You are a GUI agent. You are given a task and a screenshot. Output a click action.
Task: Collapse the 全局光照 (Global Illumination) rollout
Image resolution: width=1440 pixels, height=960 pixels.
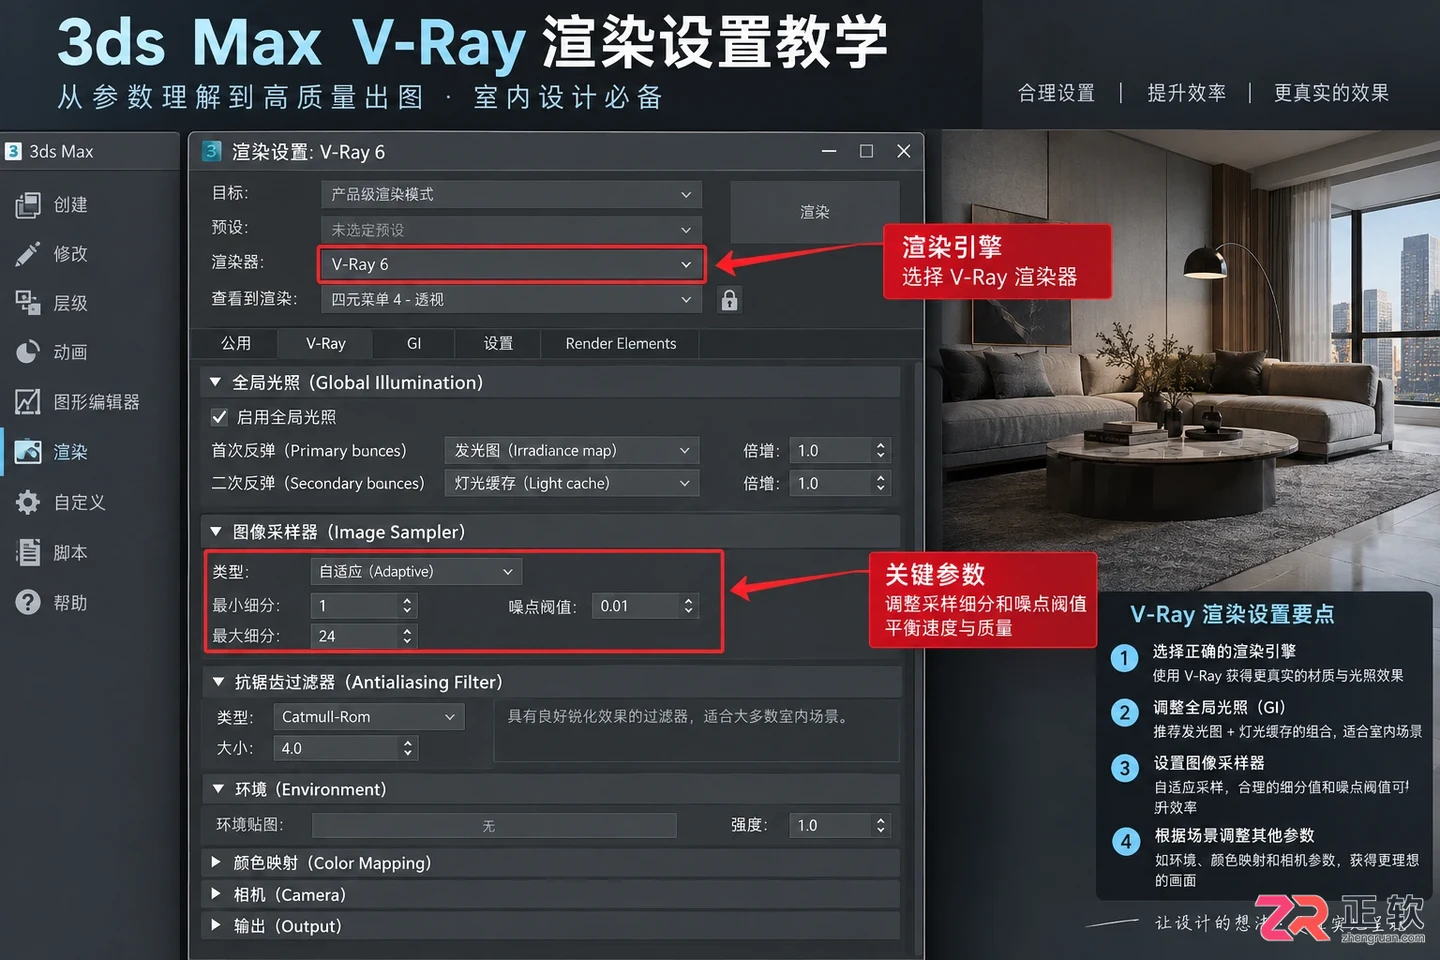click(x=215, y=382)
